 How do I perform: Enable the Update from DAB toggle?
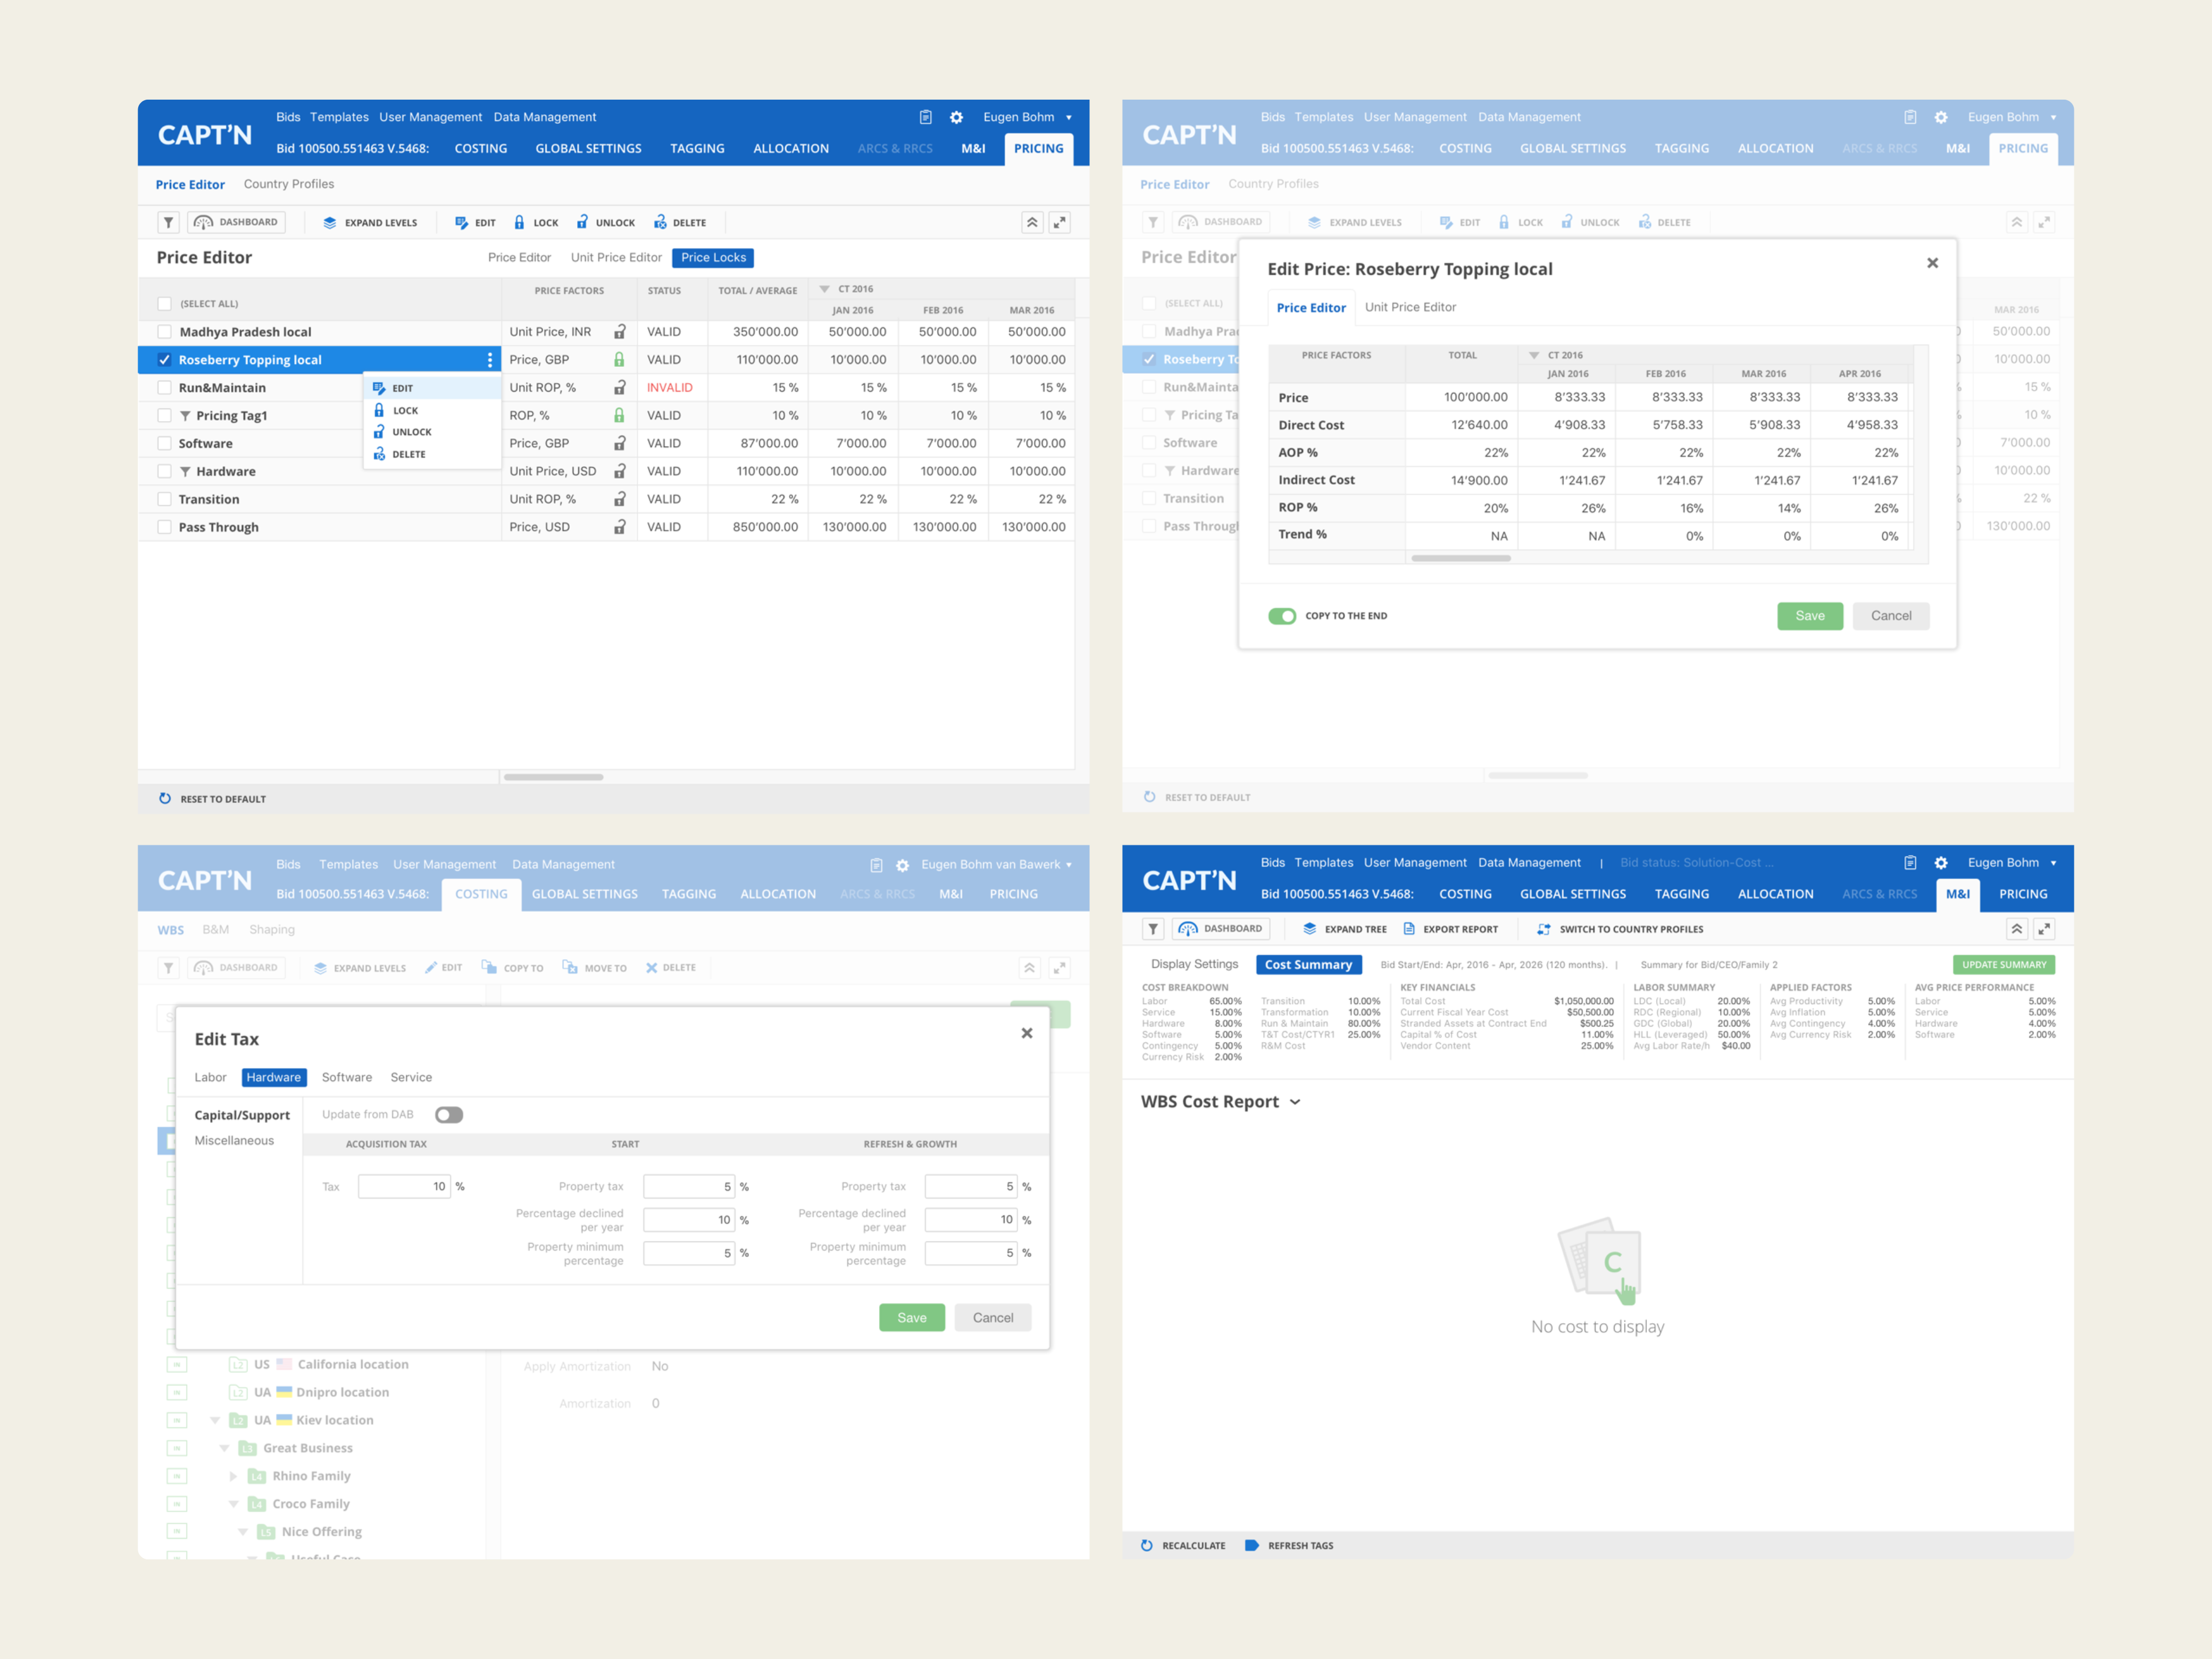pos(449,1115)
